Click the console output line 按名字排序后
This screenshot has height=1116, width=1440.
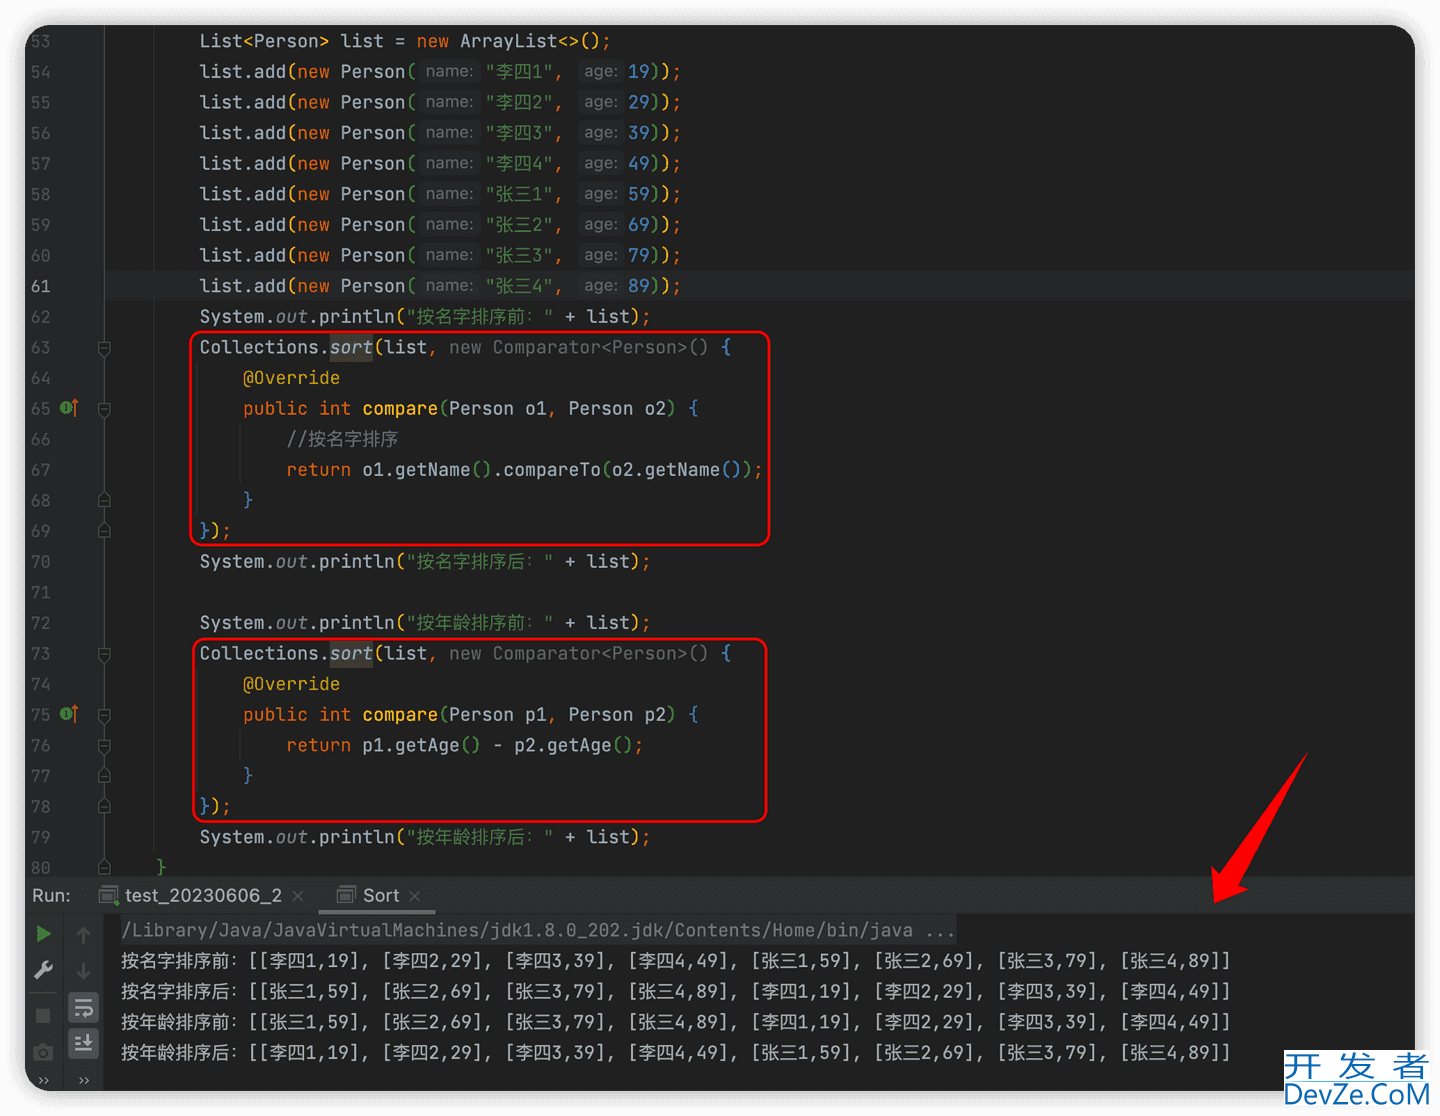tap(676, 992)
